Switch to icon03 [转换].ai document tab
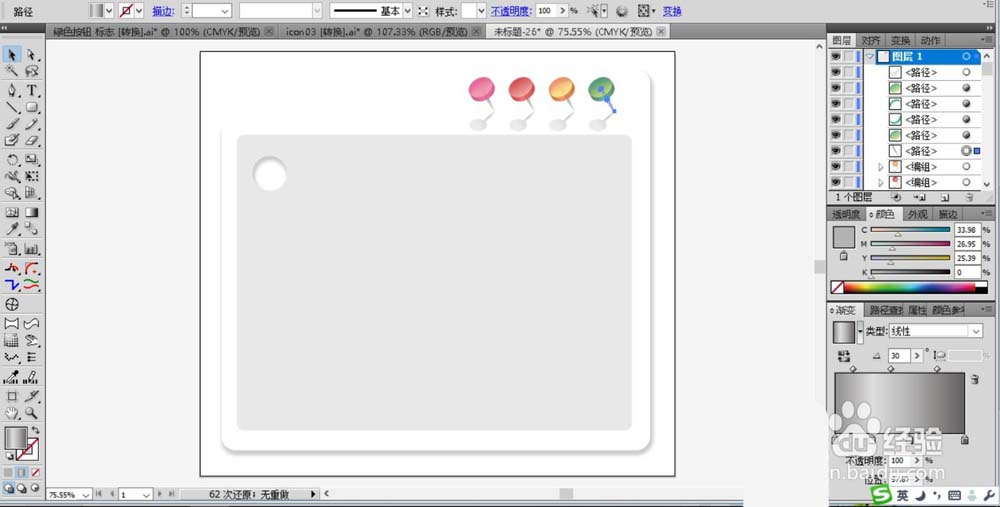 click(x=376, y=31)
